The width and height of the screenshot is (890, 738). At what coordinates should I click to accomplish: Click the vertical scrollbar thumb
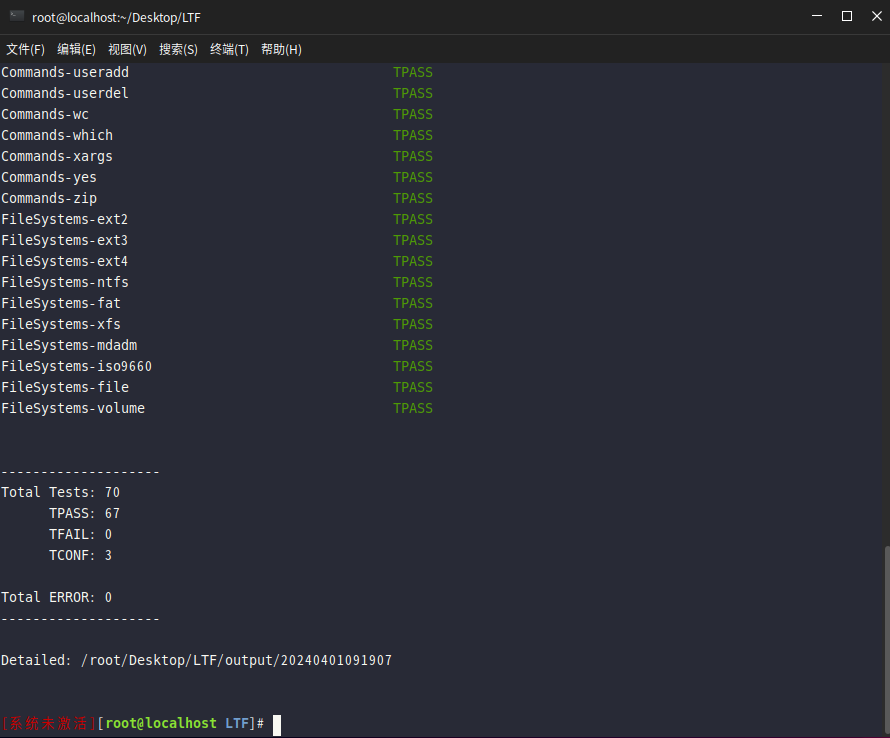(885, 640)
